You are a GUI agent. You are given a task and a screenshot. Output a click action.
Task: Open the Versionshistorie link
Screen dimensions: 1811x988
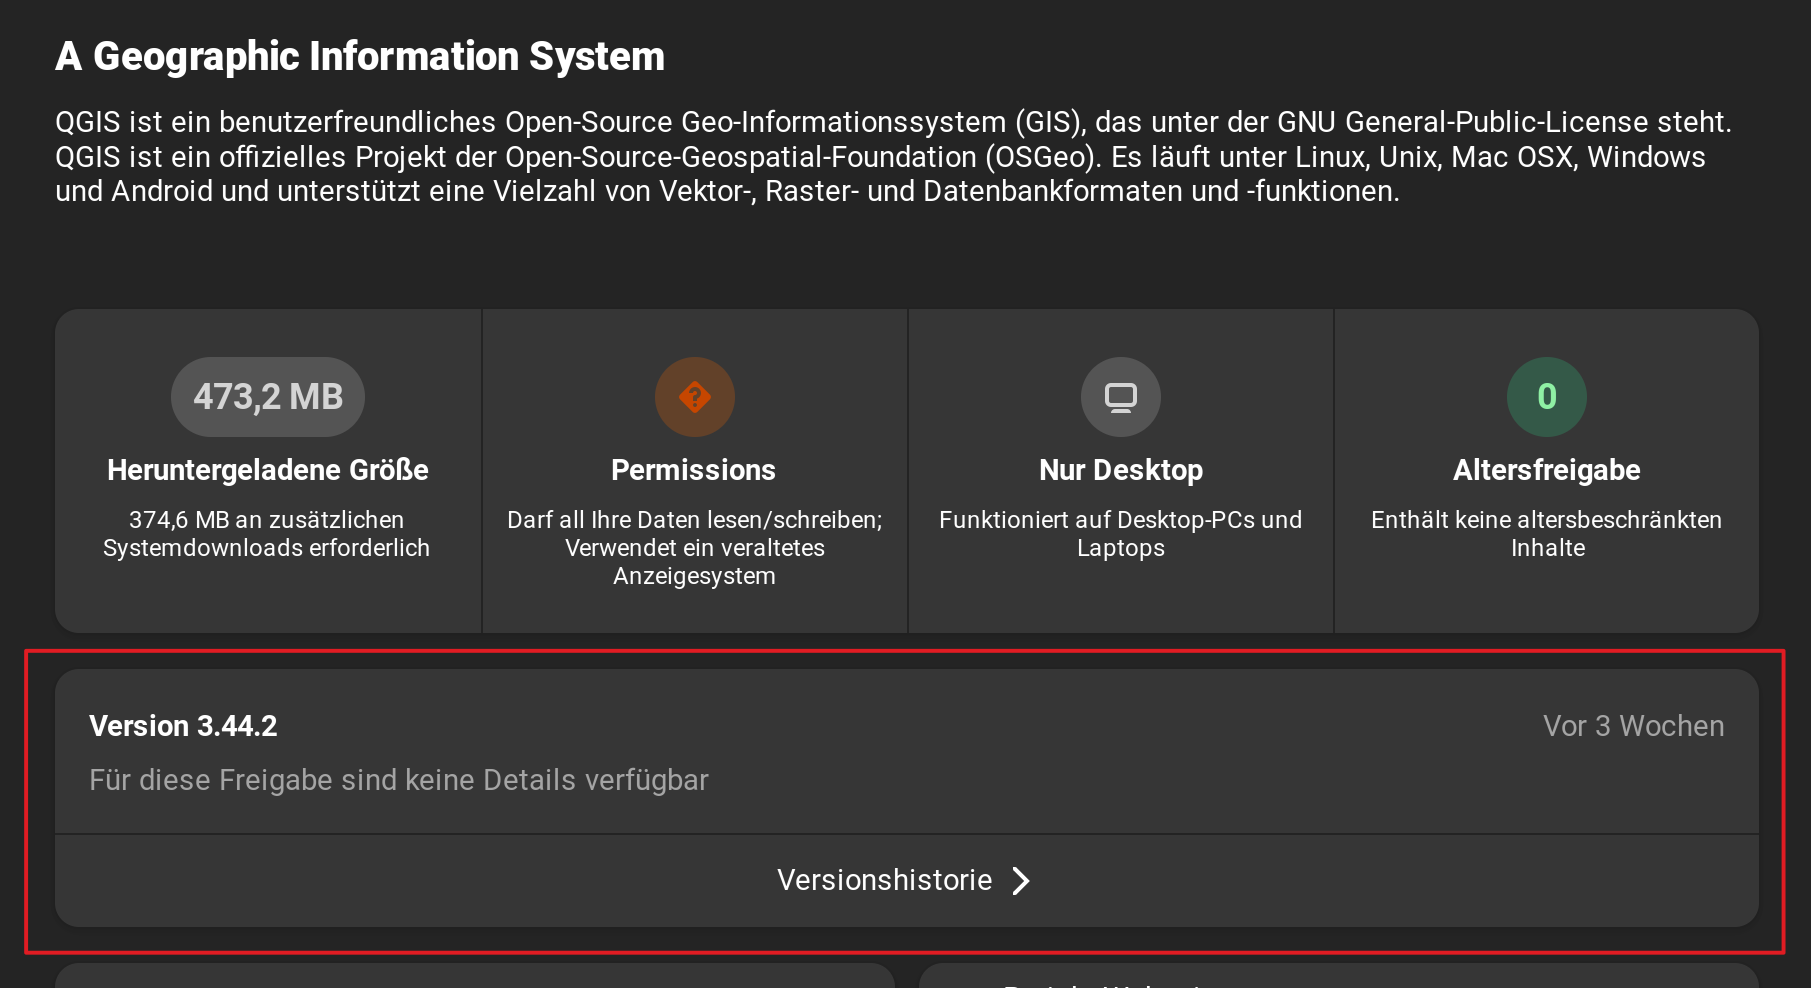(x=885, y=880)
